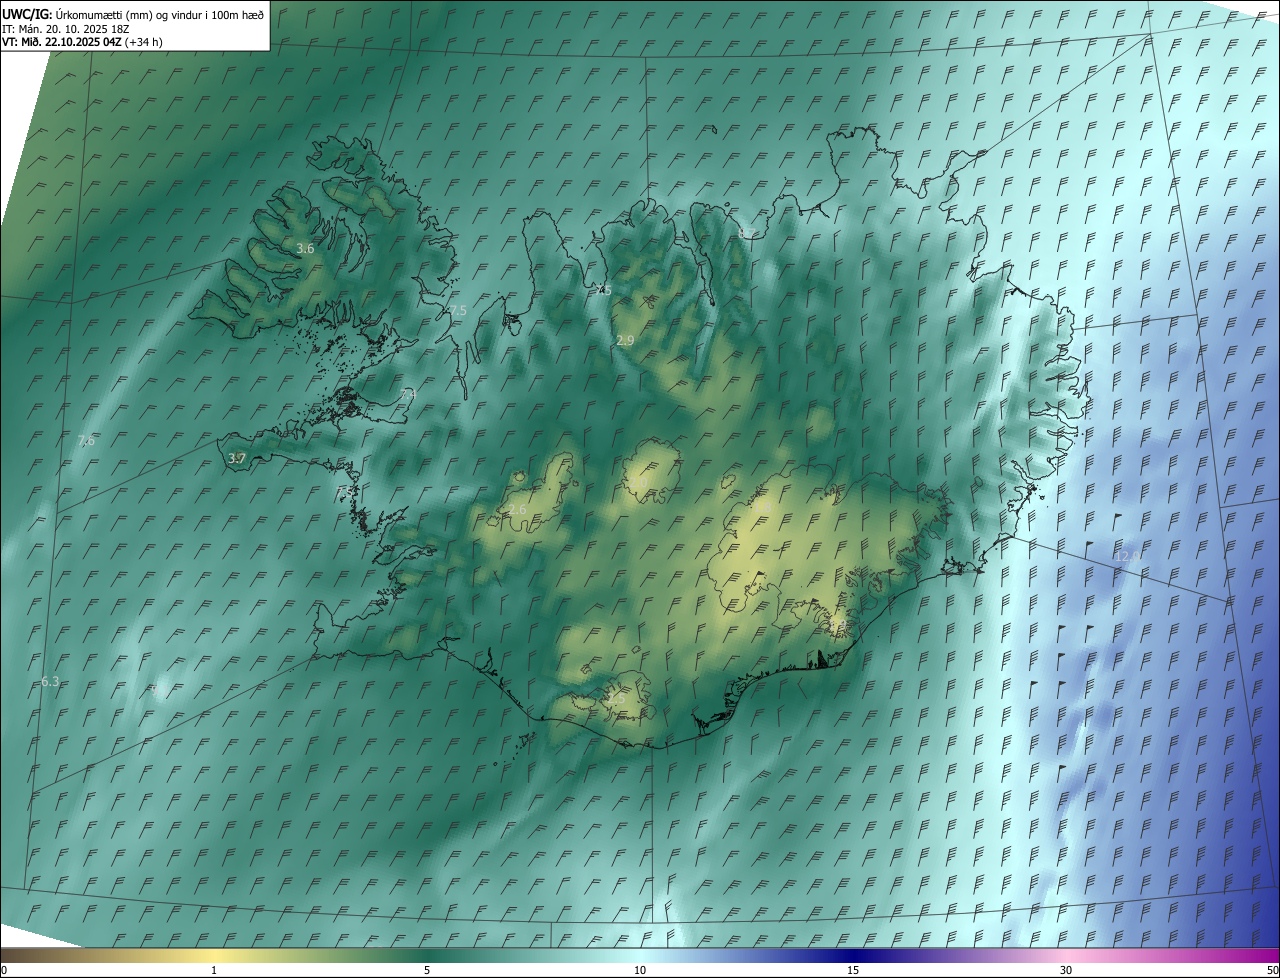Click the 'IT: Mán. 20. 10. 2025 18Z' line
Image resolution: width=1280 pixels, height=978 pixels.
[66, 29]
